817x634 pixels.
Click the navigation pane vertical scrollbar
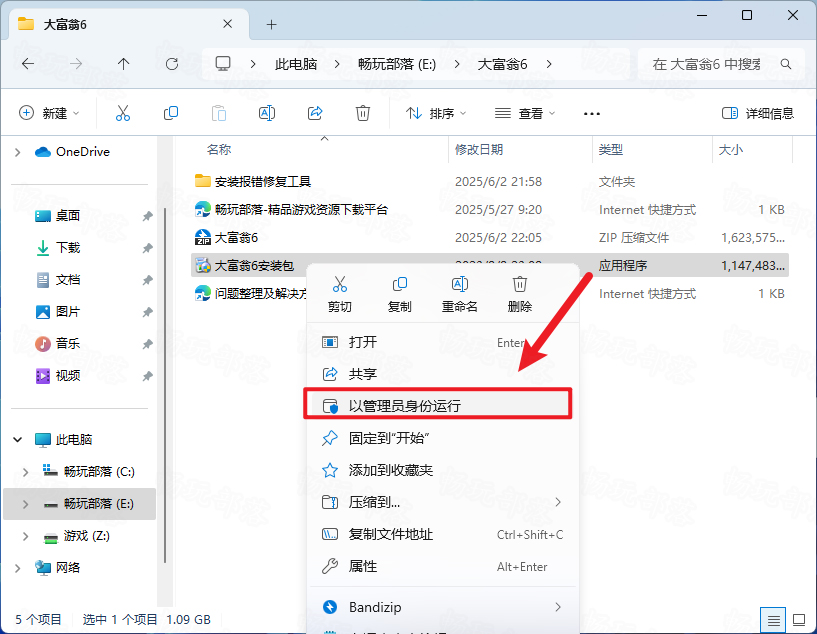165,386
